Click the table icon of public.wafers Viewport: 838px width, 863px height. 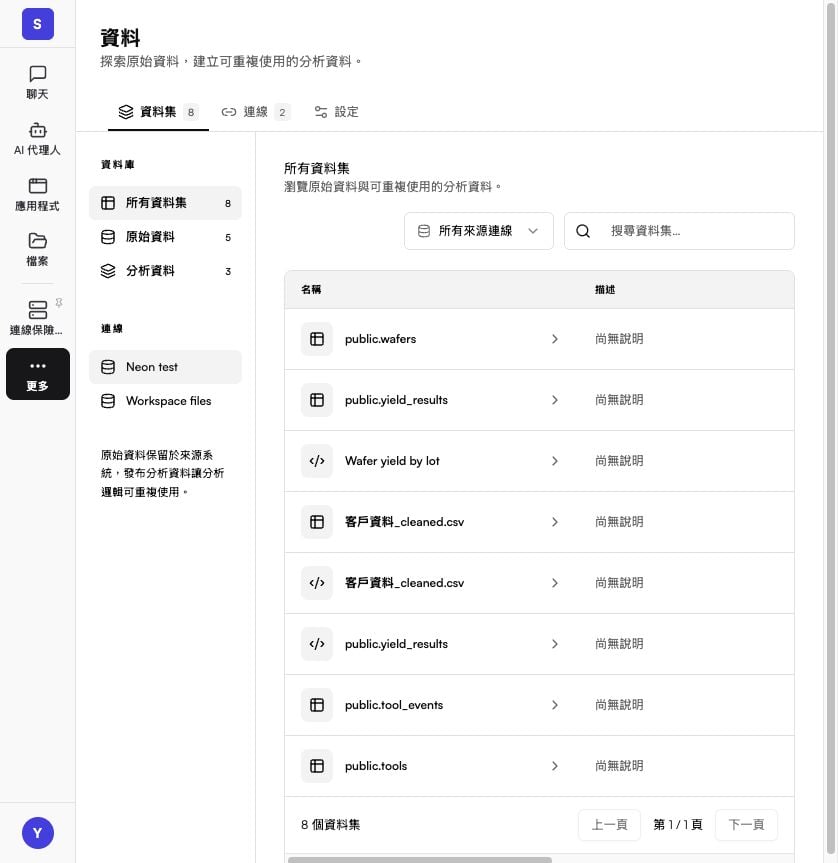pos(317,339)
